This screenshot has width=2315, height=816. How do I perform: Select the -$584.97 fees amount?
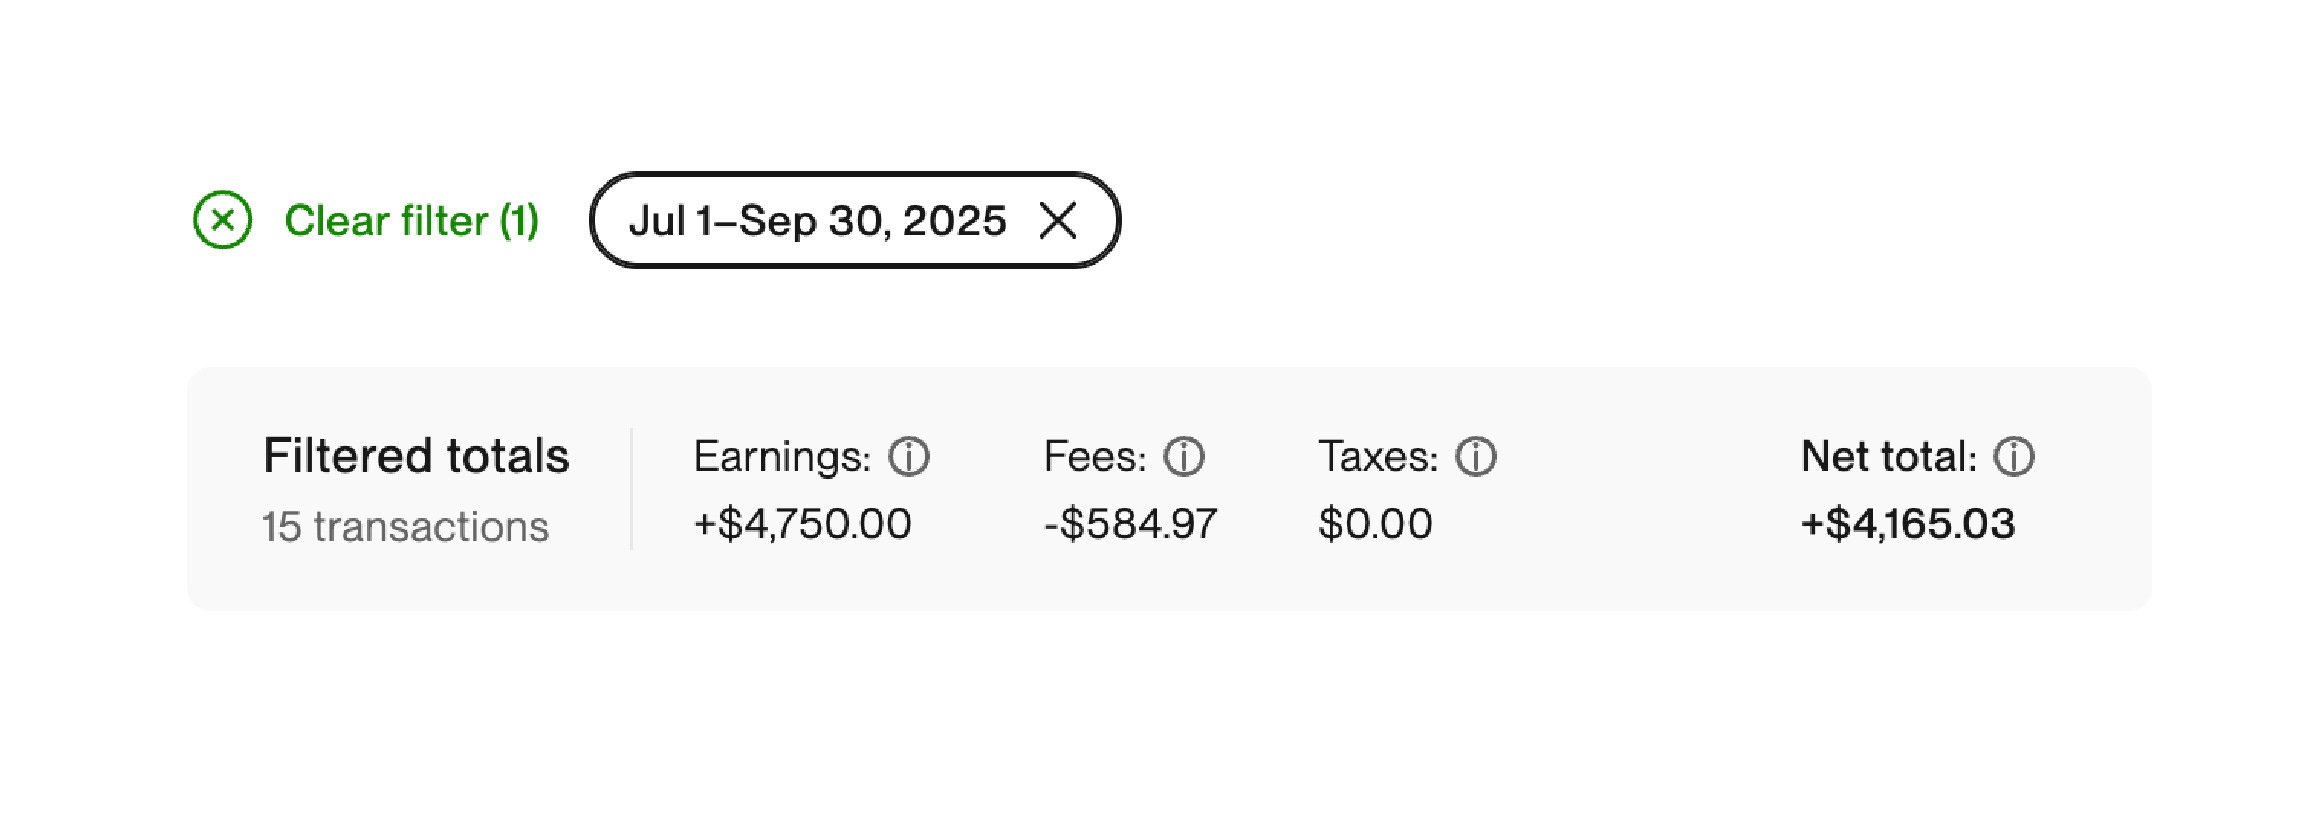coord(1130,524)
